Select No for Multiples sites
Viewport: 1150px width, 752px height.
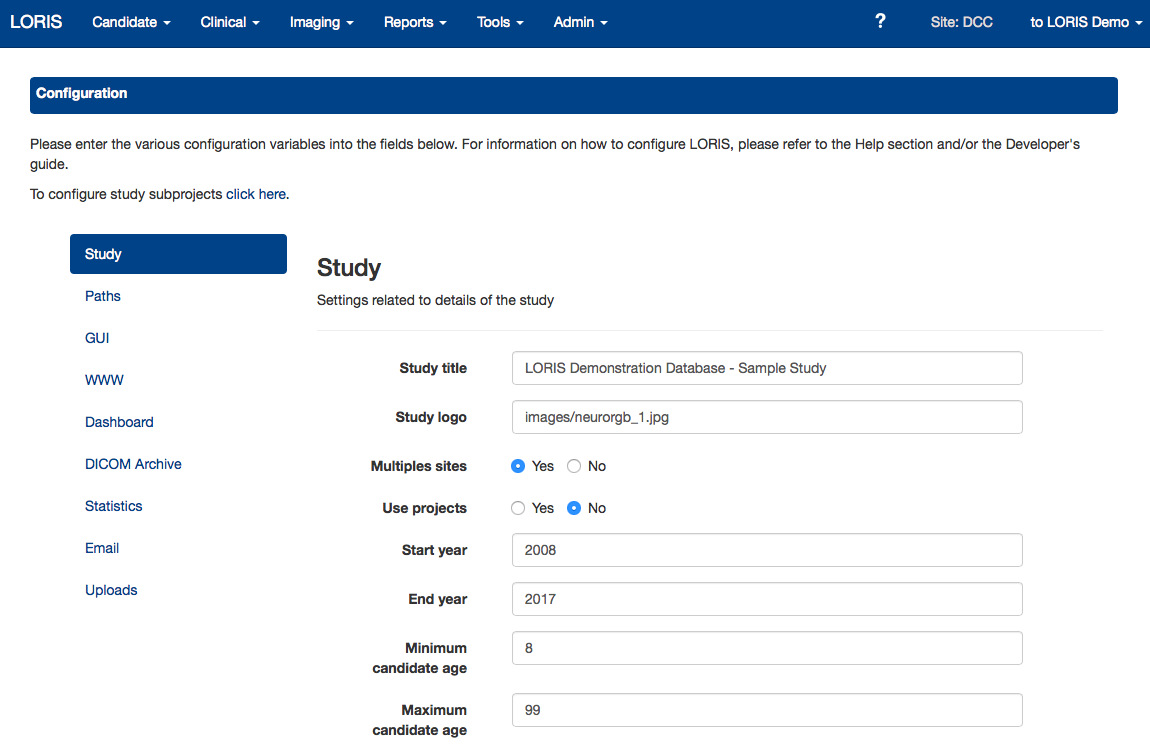pyautogui.click(x=574, y=466)
